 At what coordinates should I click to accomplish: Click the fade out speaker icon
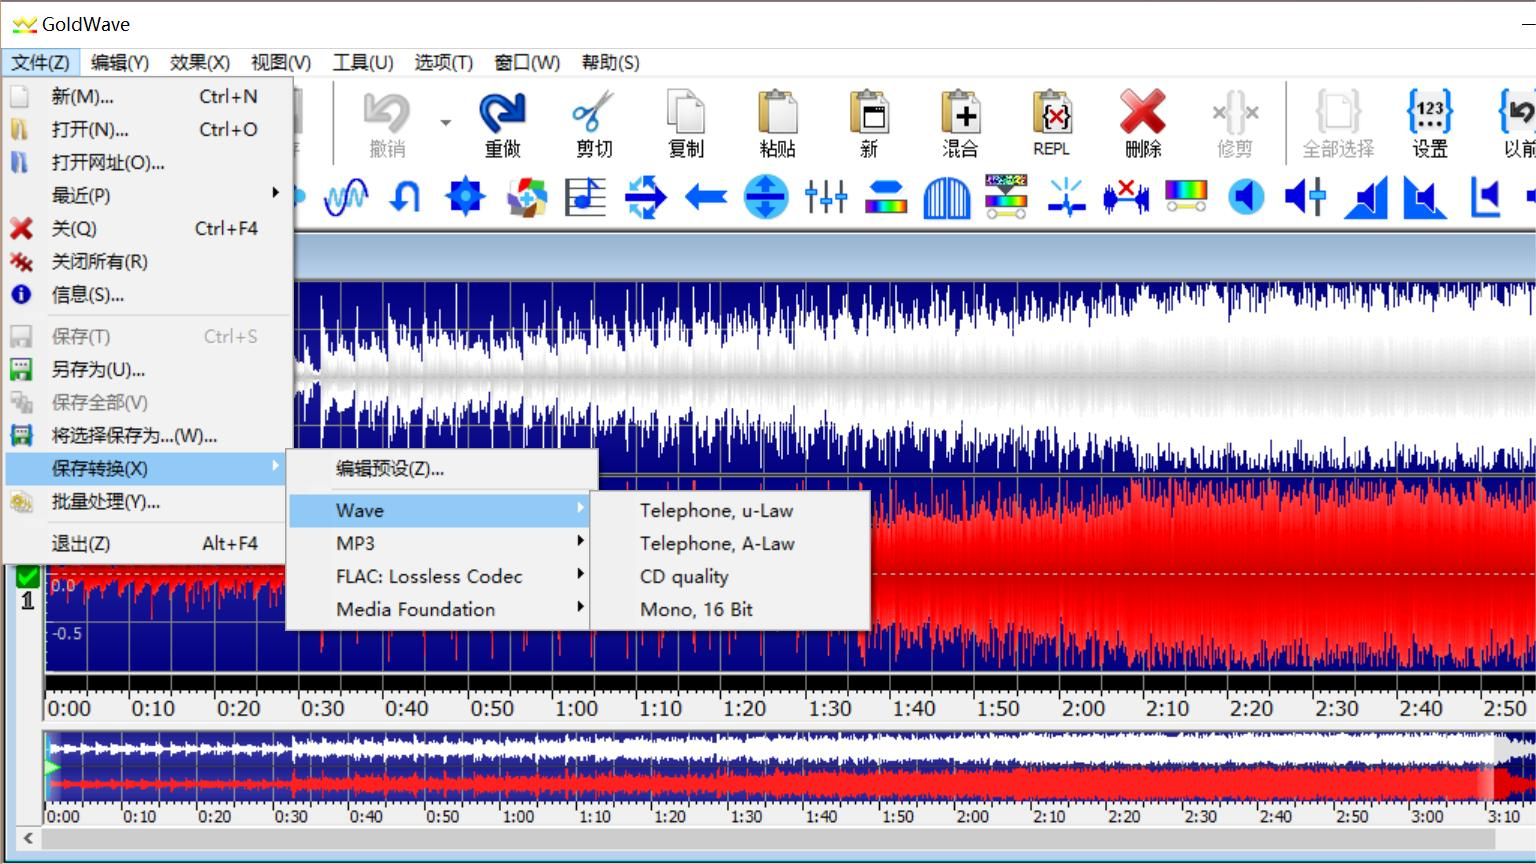point(1425,197)
